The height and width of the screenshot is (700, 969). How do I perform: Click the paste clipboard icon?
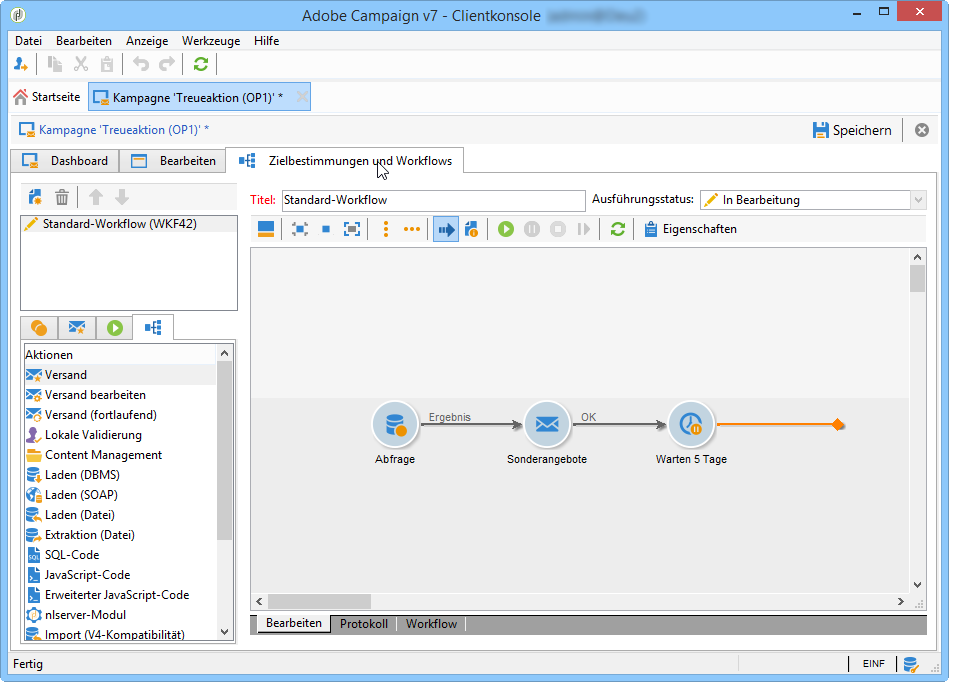pyautogui.click(x=107, y=64)
